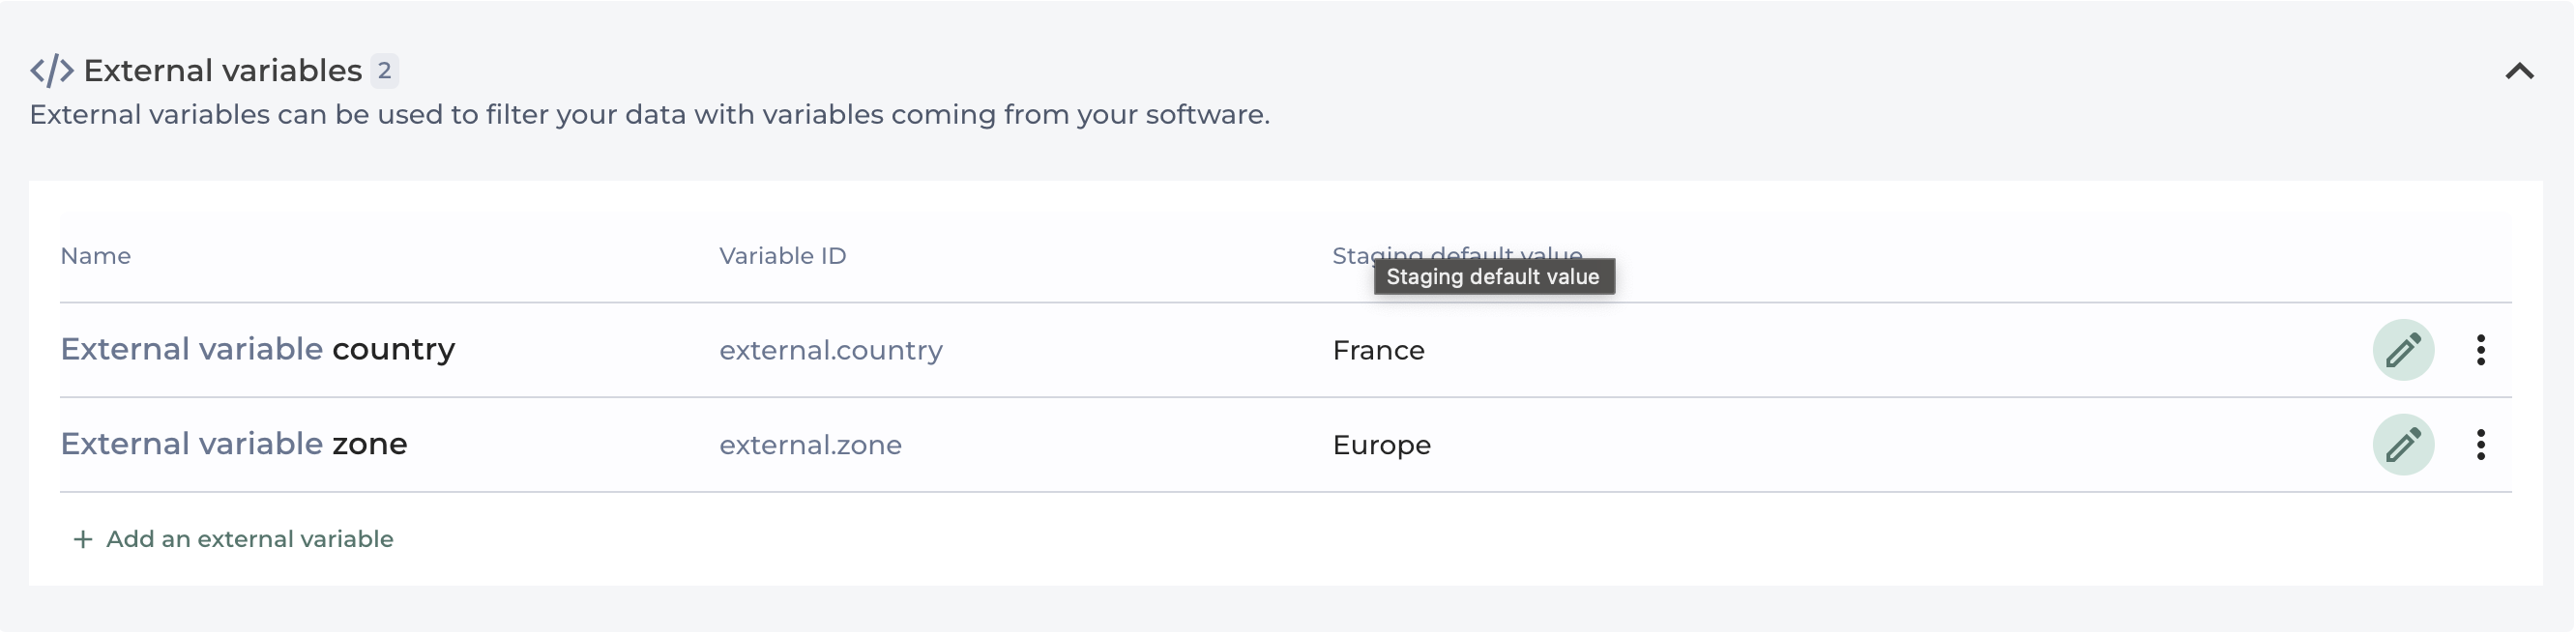Select the External variable zone name
The height and width of the screenshot is (634, 2576).
point(233,443)
